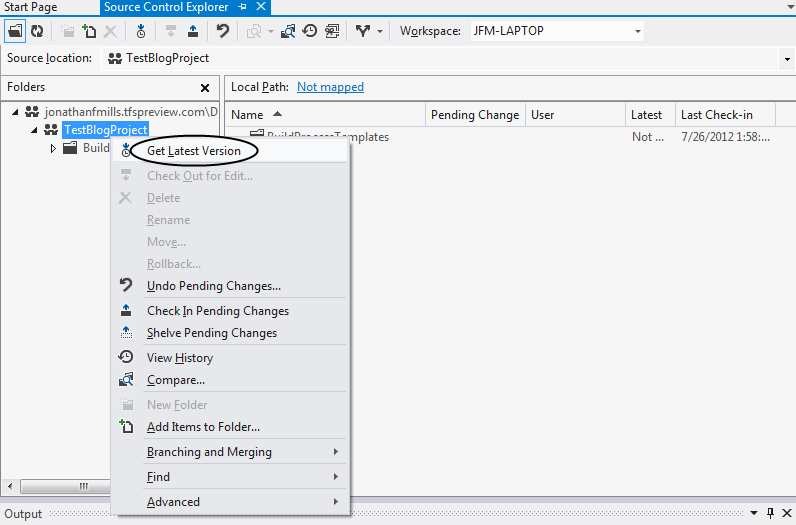
Task: Click the greyed-out Find toolbar icon
Action: (x=253, y=31)
